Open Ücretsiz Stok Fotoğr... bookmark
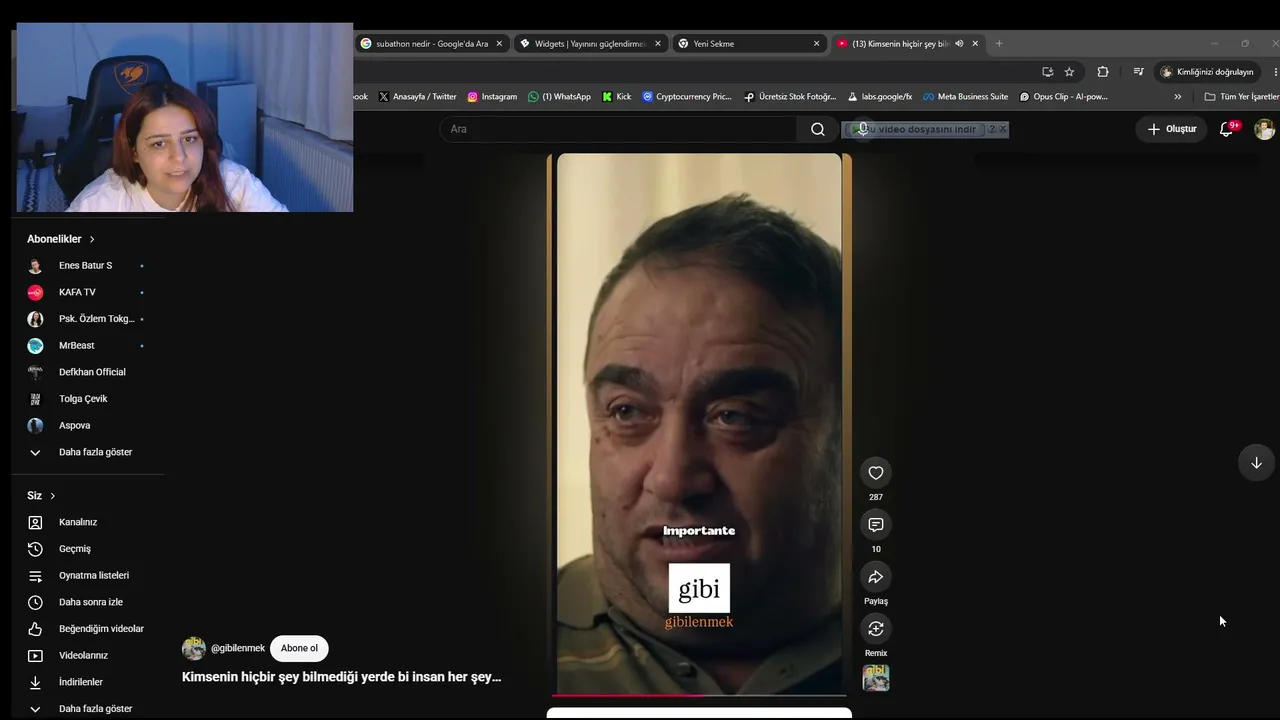Viewport: 1280px width, 720px height. point(790,97)
